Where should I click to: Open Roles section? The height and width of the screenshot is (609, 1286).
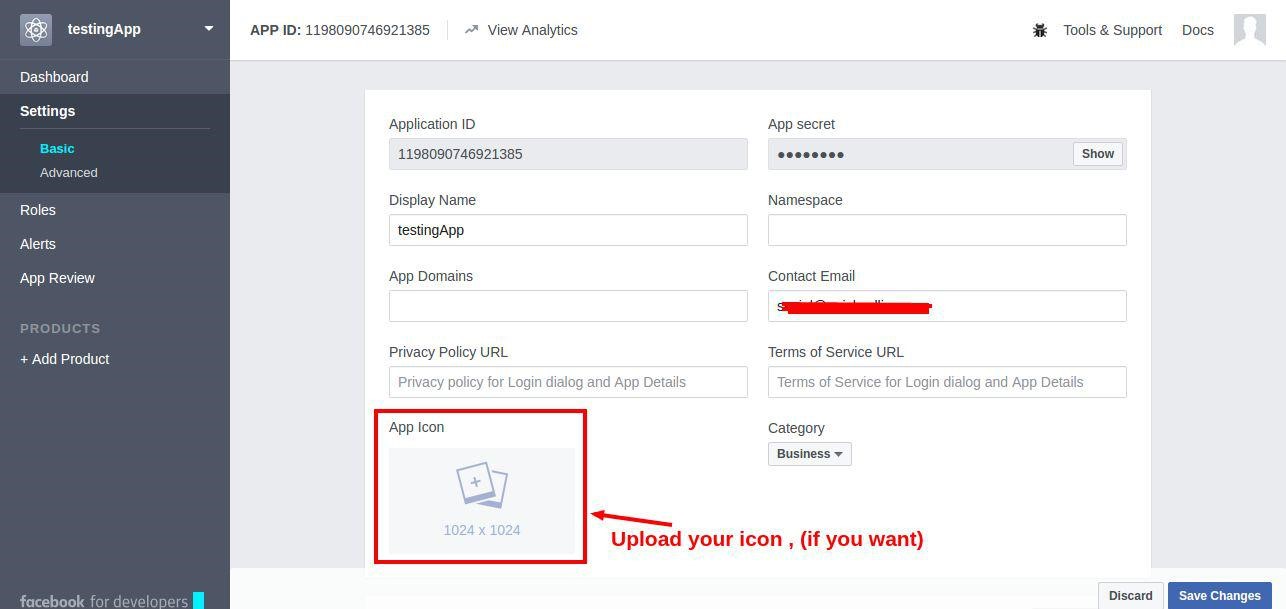[38, 210]
